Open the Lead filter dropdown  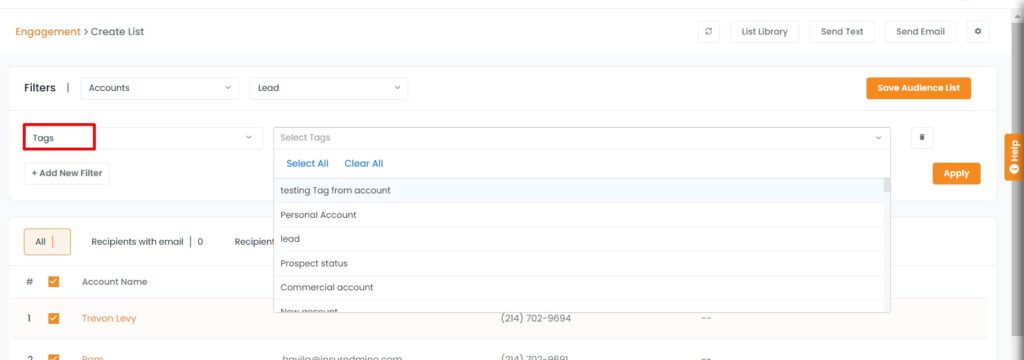click(328, 88)
